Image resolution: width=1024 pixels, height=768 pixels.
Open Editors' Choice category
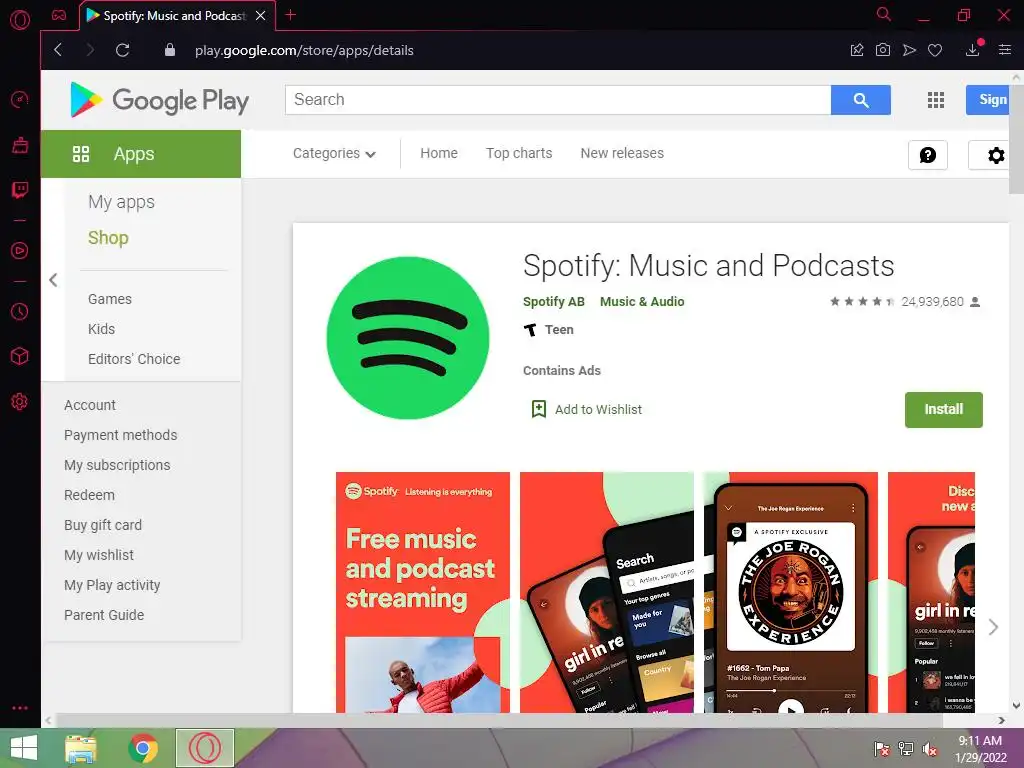click(134, 359)
